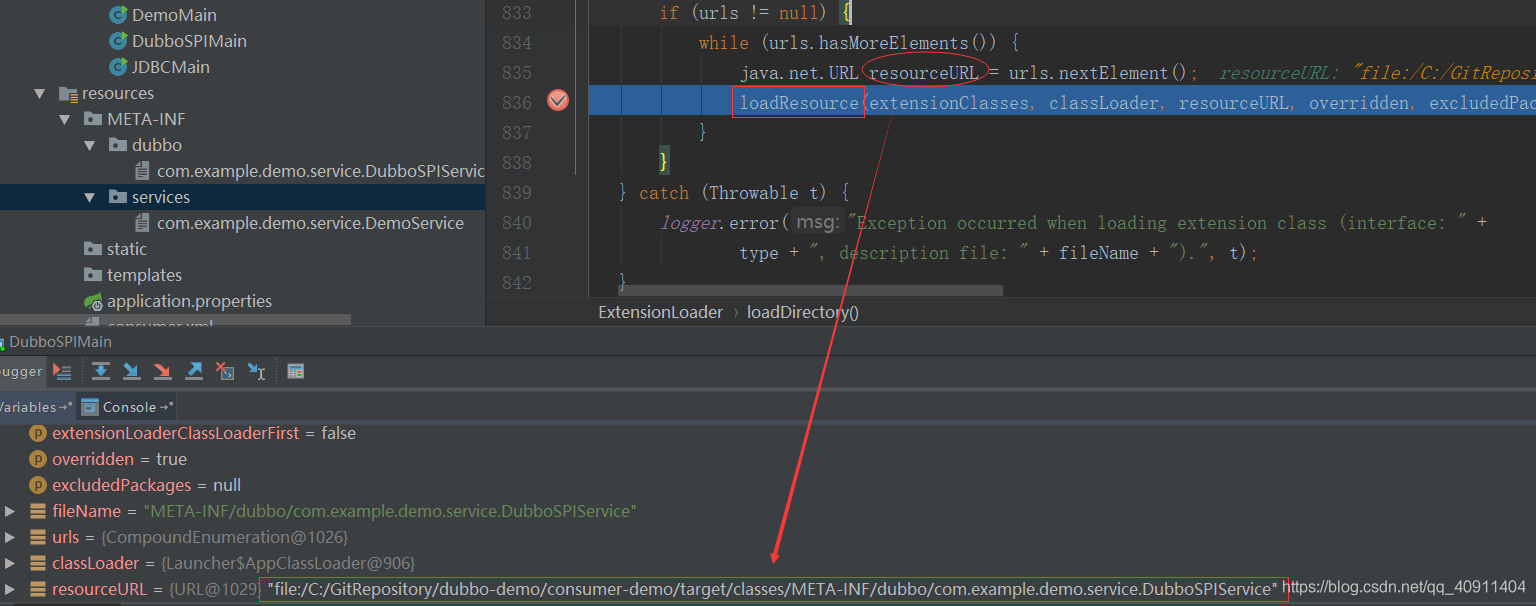Click the resources folder icon

click(68, 93)
